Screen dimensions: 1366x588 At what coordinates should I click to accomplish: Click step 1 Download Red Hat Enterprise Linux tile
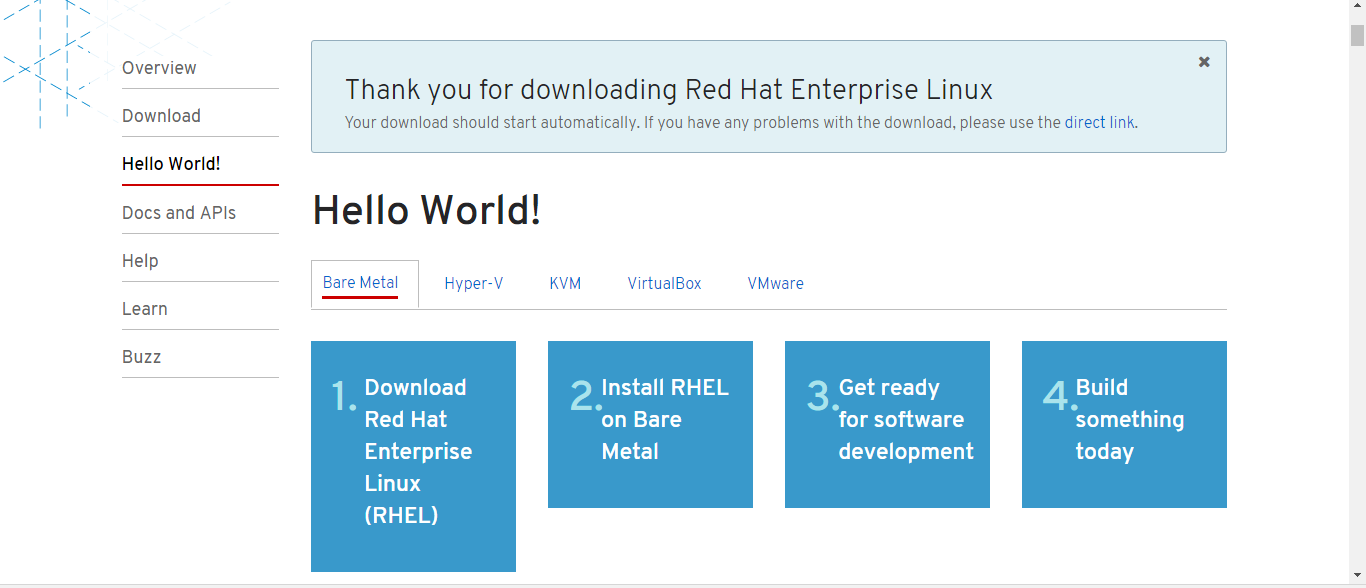[x=413, y=456]
